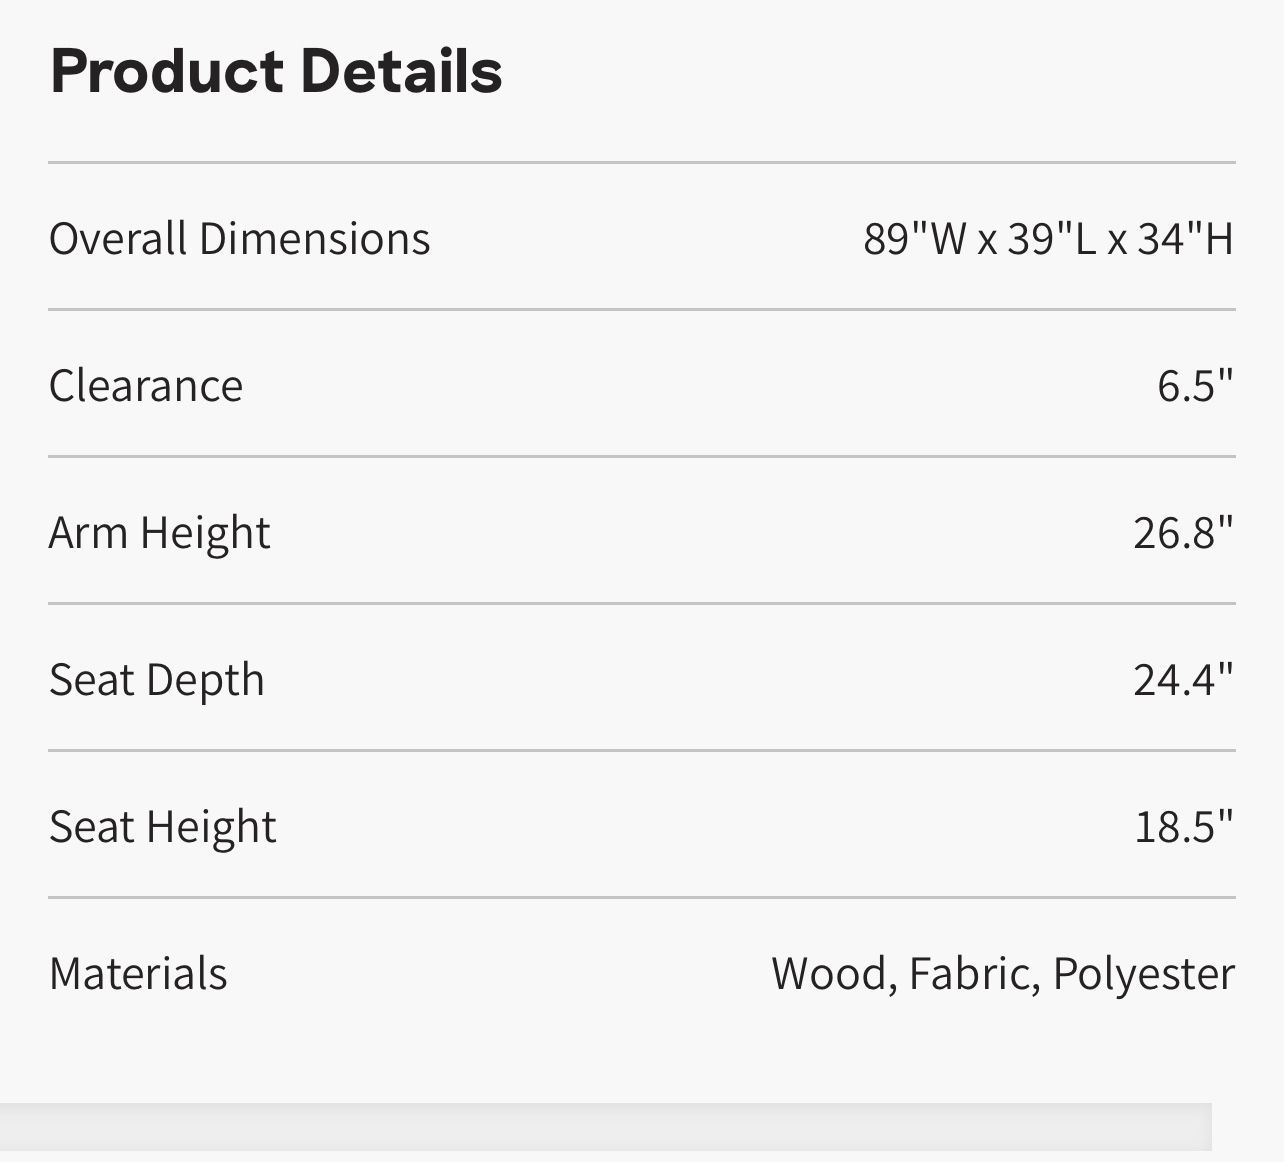Click the 24.4" seat depth value
The height and width of the screenshot is (1162, 1284).
coord(1183,680)
